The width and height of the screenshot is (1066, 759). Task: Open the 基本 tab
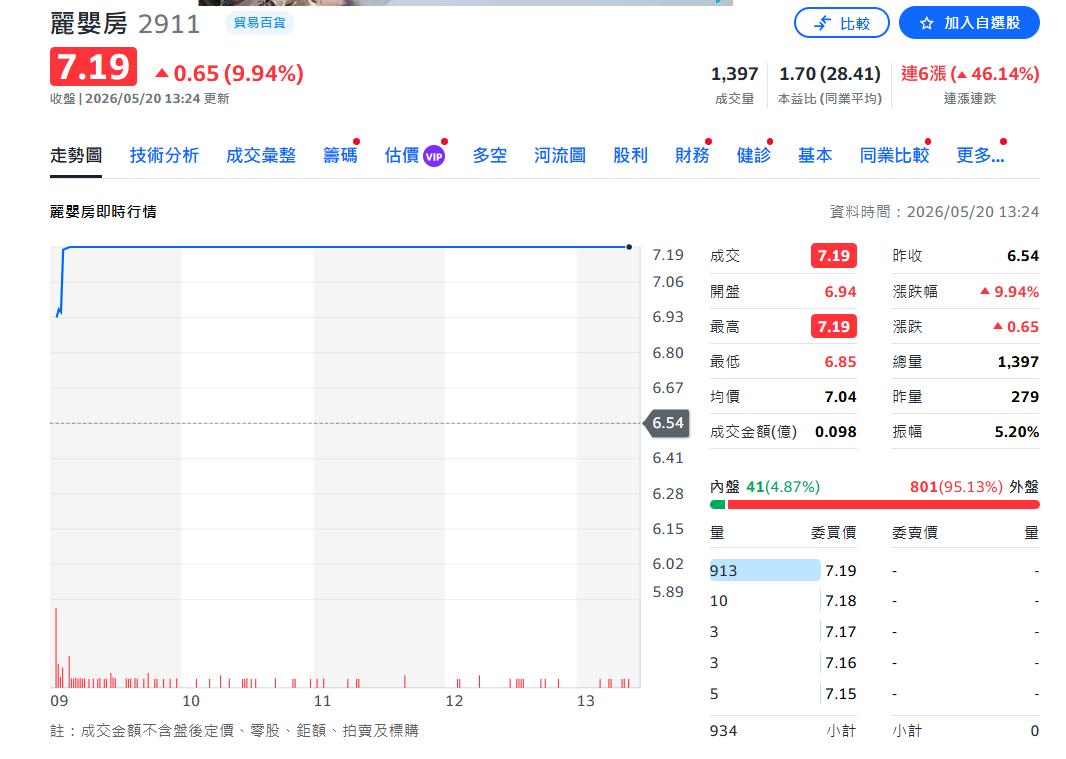814,156
